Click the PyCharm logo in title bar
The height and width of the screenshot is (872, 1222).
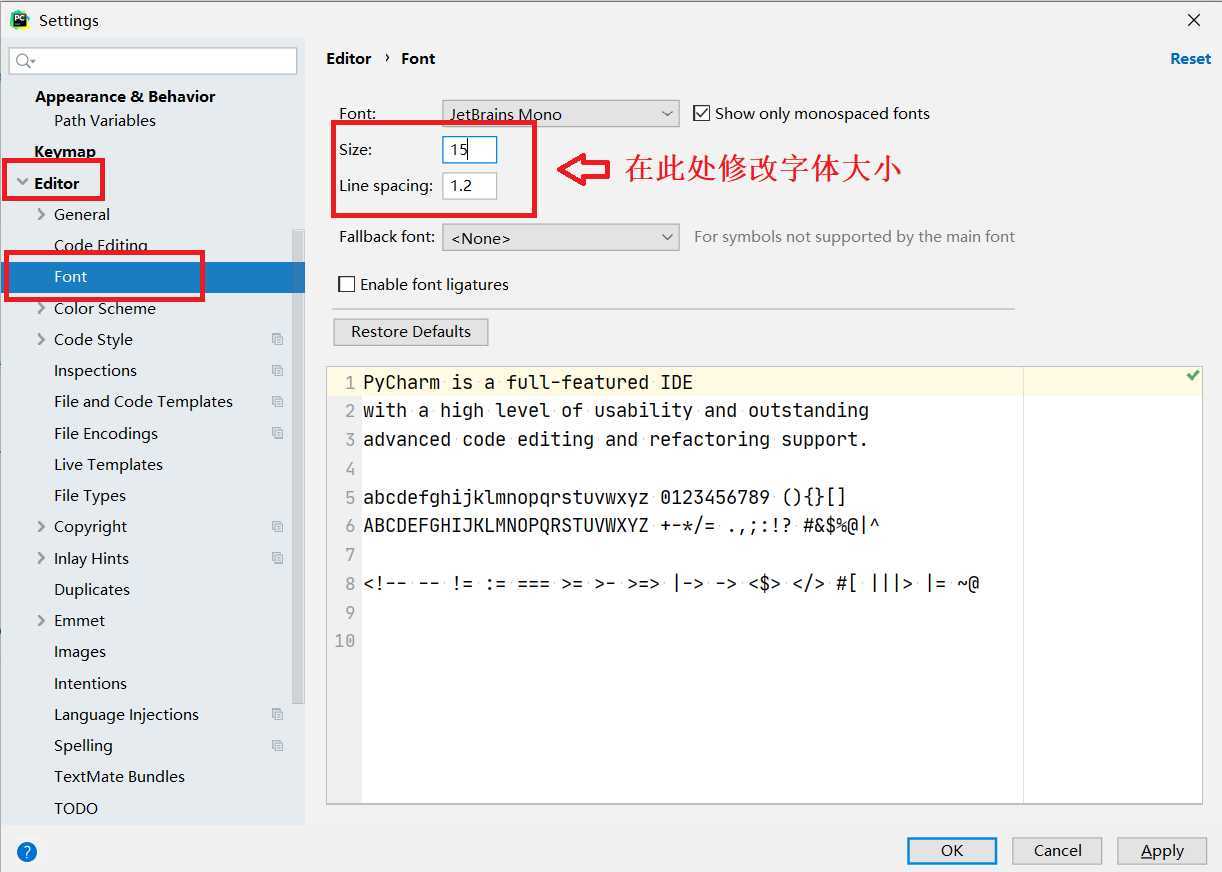click(19, 19)
